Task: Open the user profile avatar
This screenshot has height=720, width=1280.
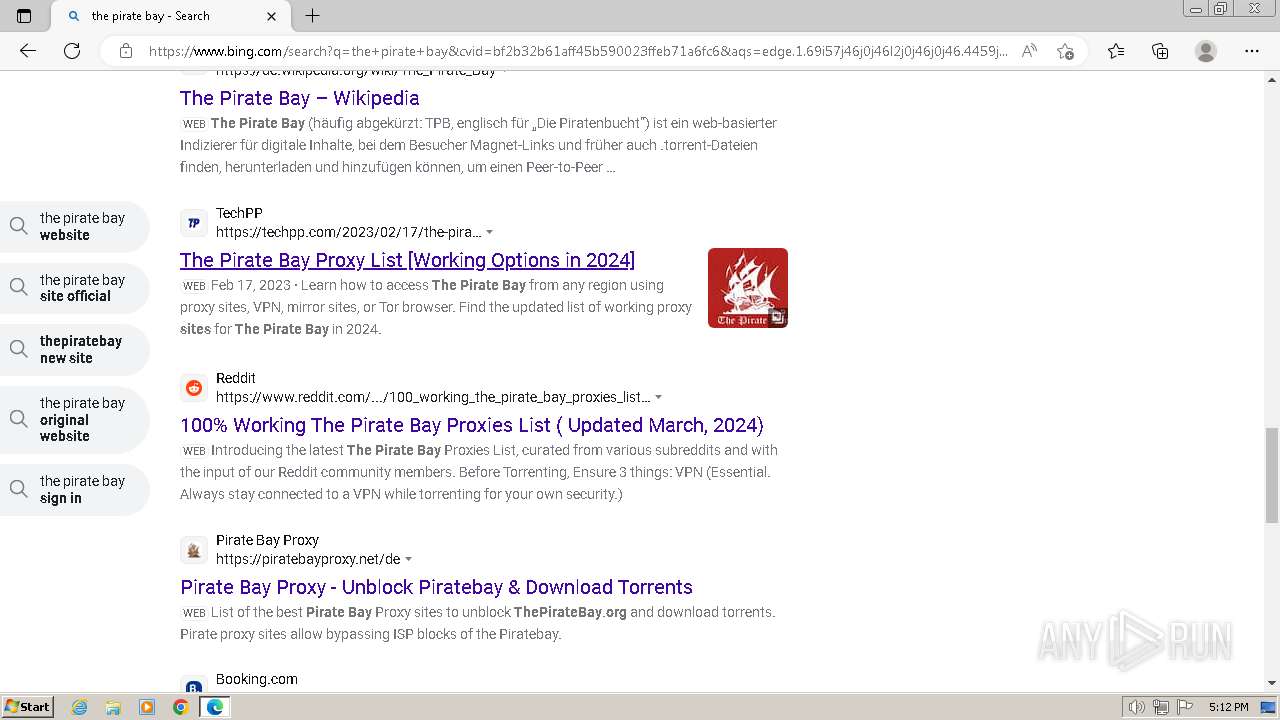Action: [1206, 51]
